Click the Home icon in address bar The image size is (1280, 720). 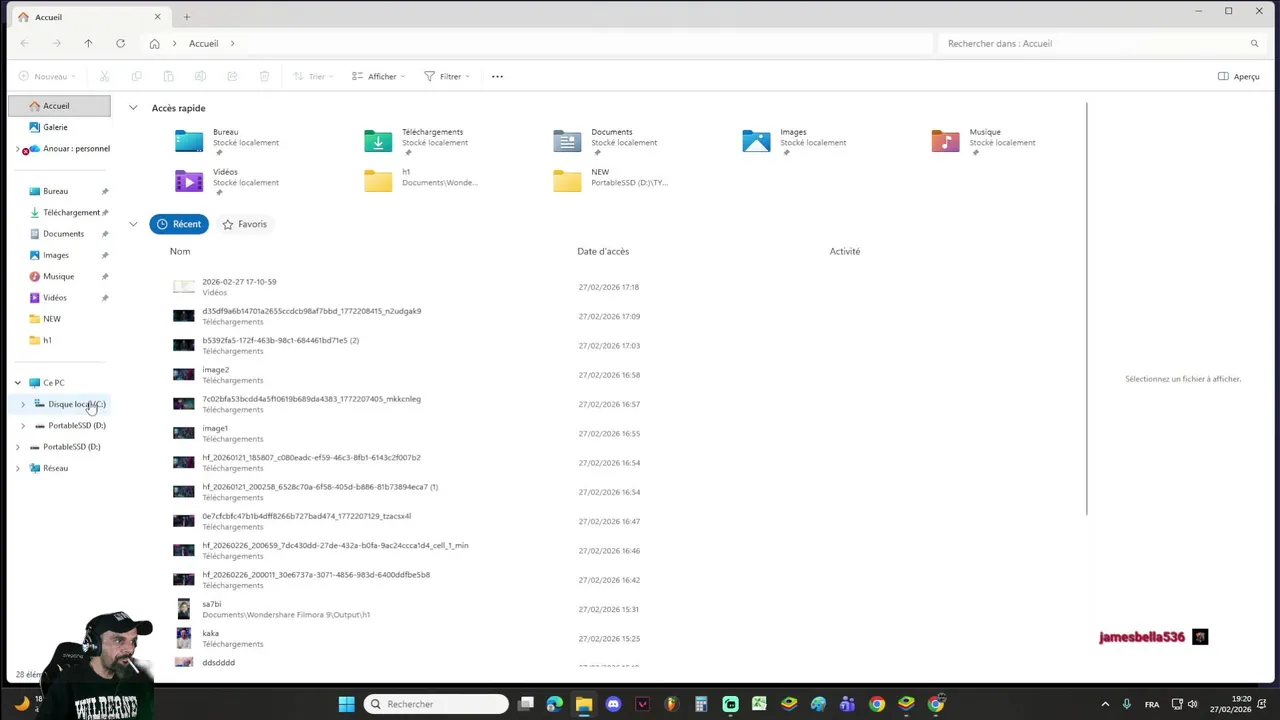click(154, 43)
